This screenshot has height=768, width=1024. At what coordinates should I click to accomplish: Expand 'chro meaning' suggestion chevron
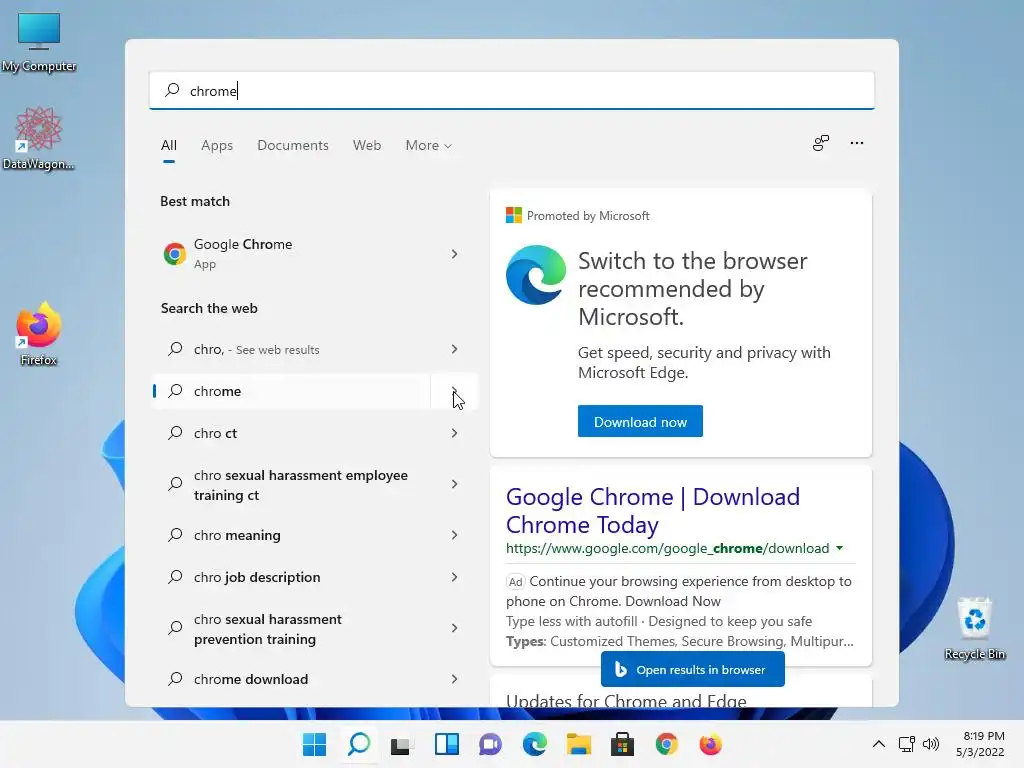point(455,535)
